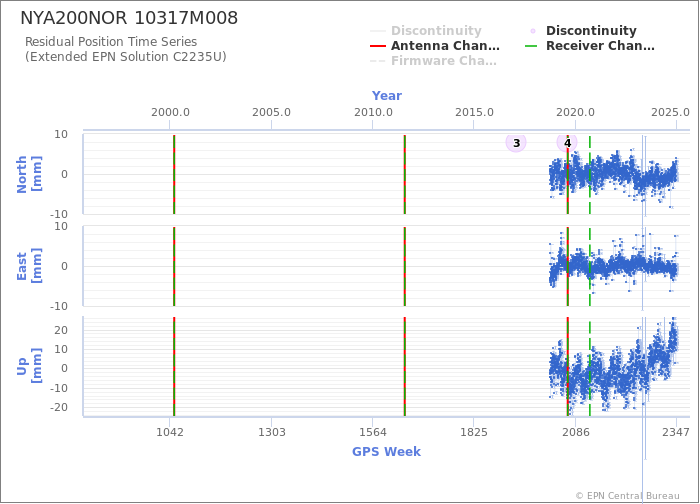Click the red antenna legend line swatch
This screenshot has height=504, width=700.
point(378,46)
